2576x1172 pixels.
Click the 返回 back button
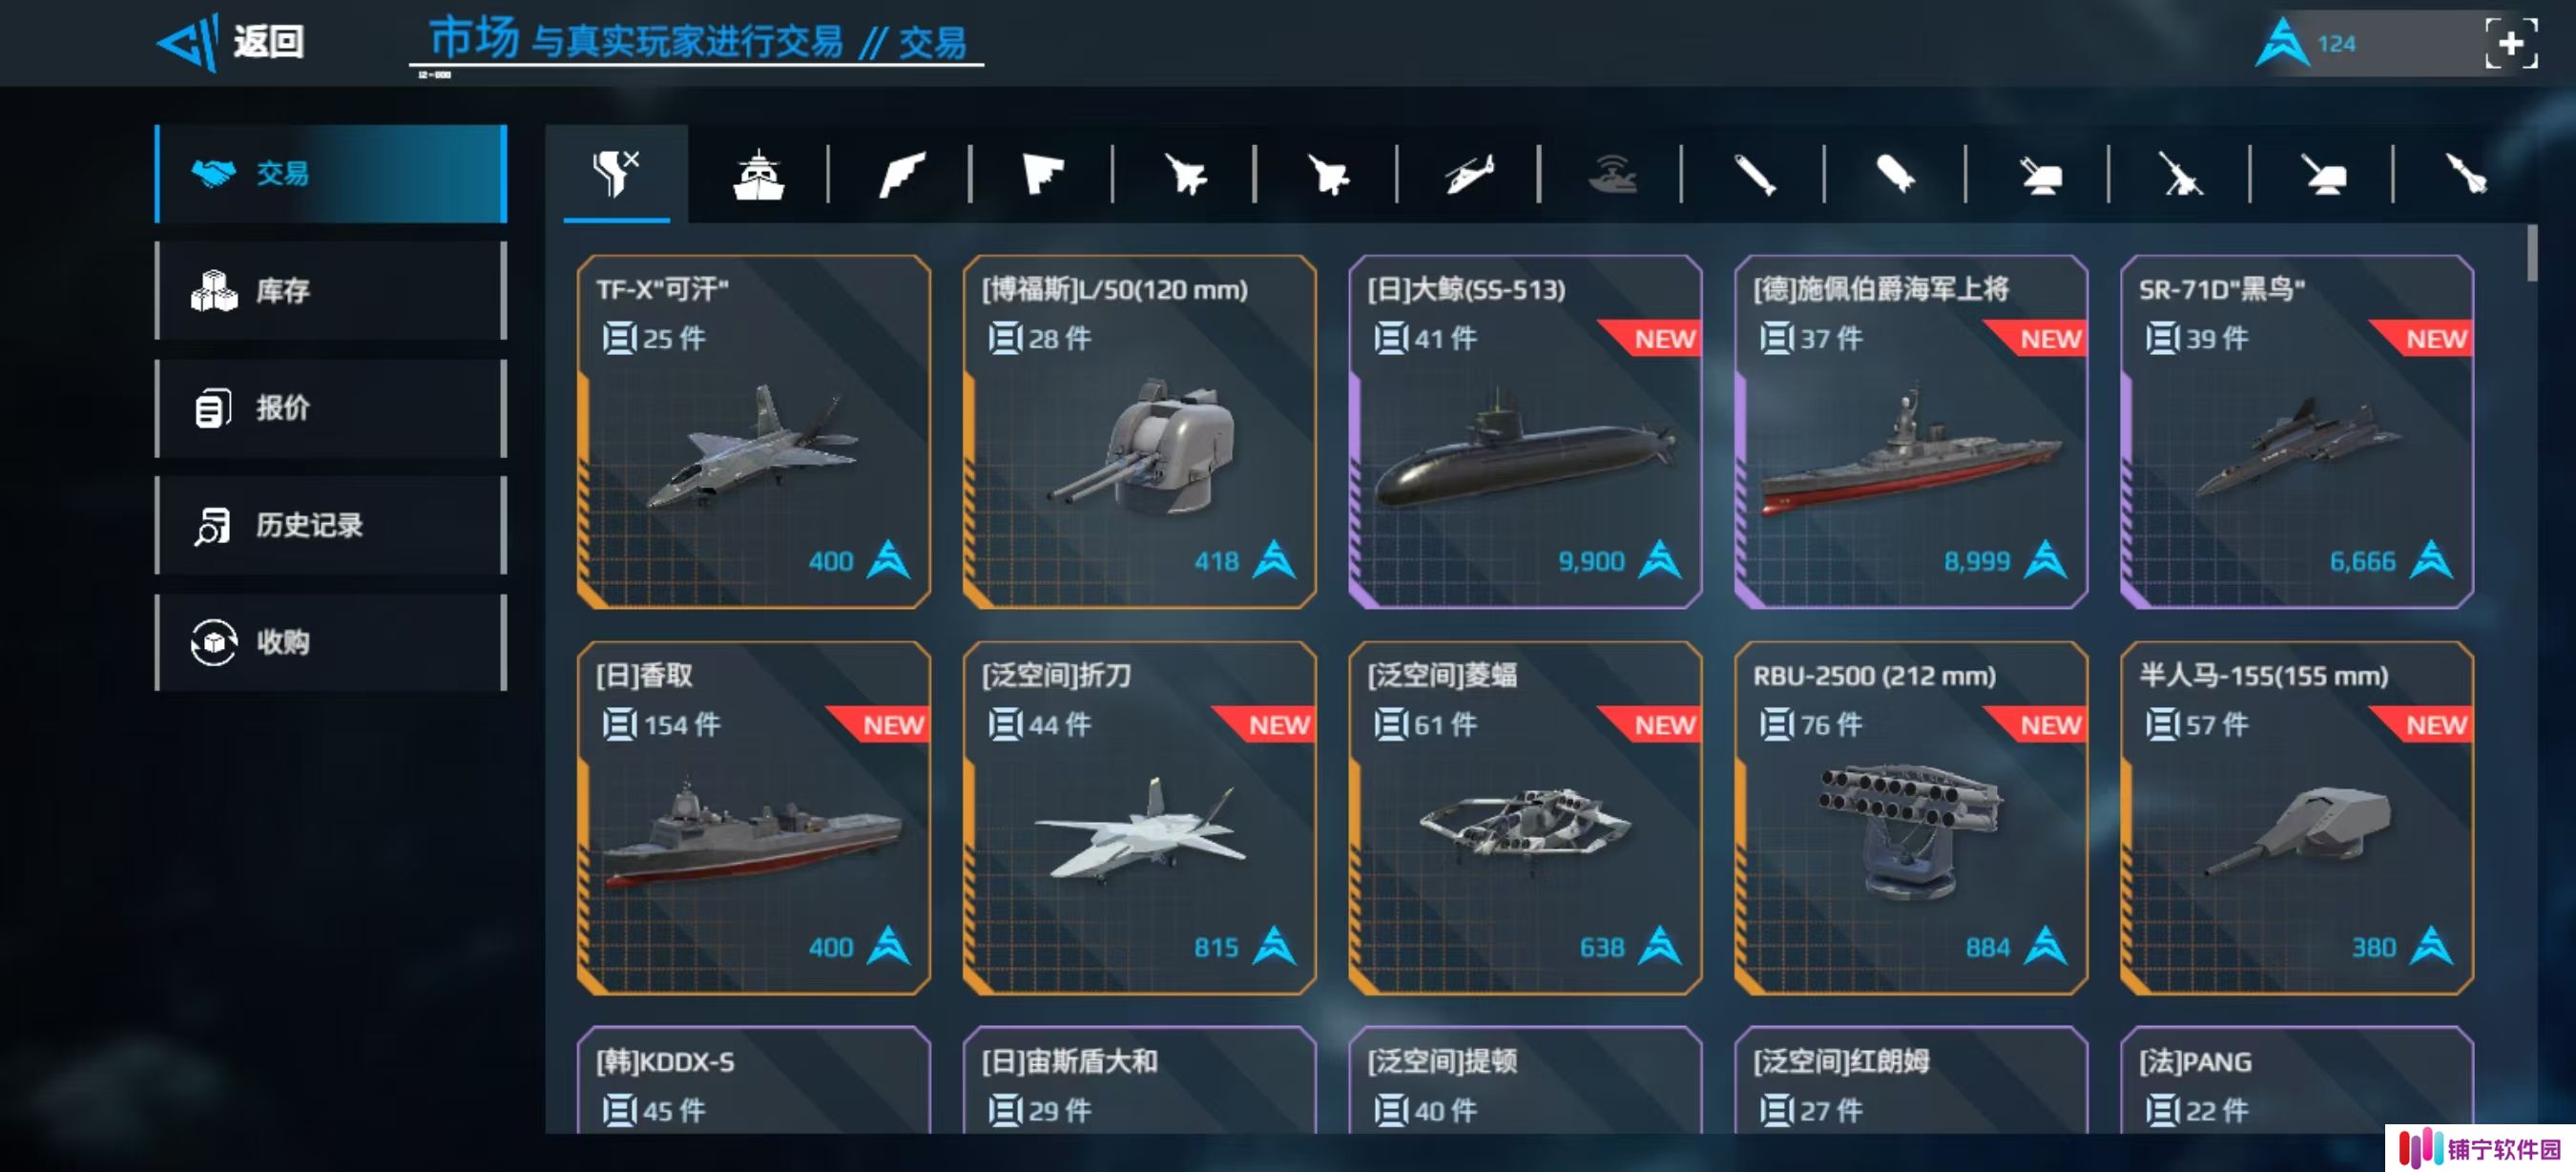[268, 42]
